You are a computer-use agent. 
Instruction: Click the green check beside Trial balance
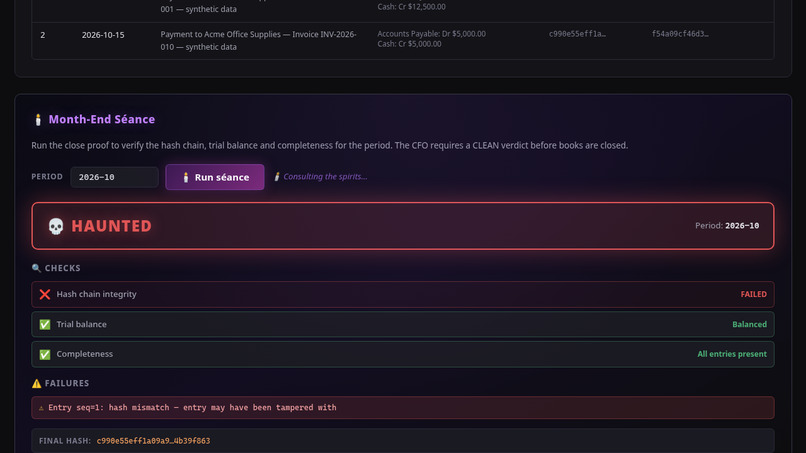pyautogui.click(x=45, y=324)
